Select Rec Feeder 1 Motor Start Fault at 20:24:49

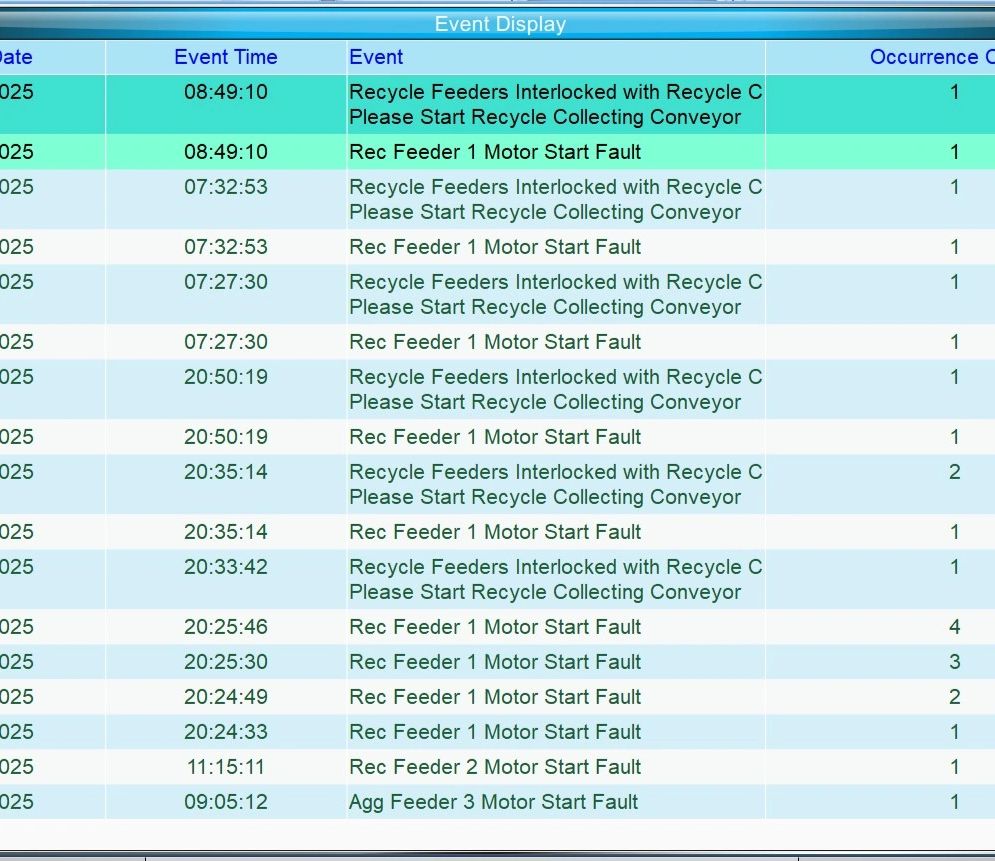(x=495, y=697)
